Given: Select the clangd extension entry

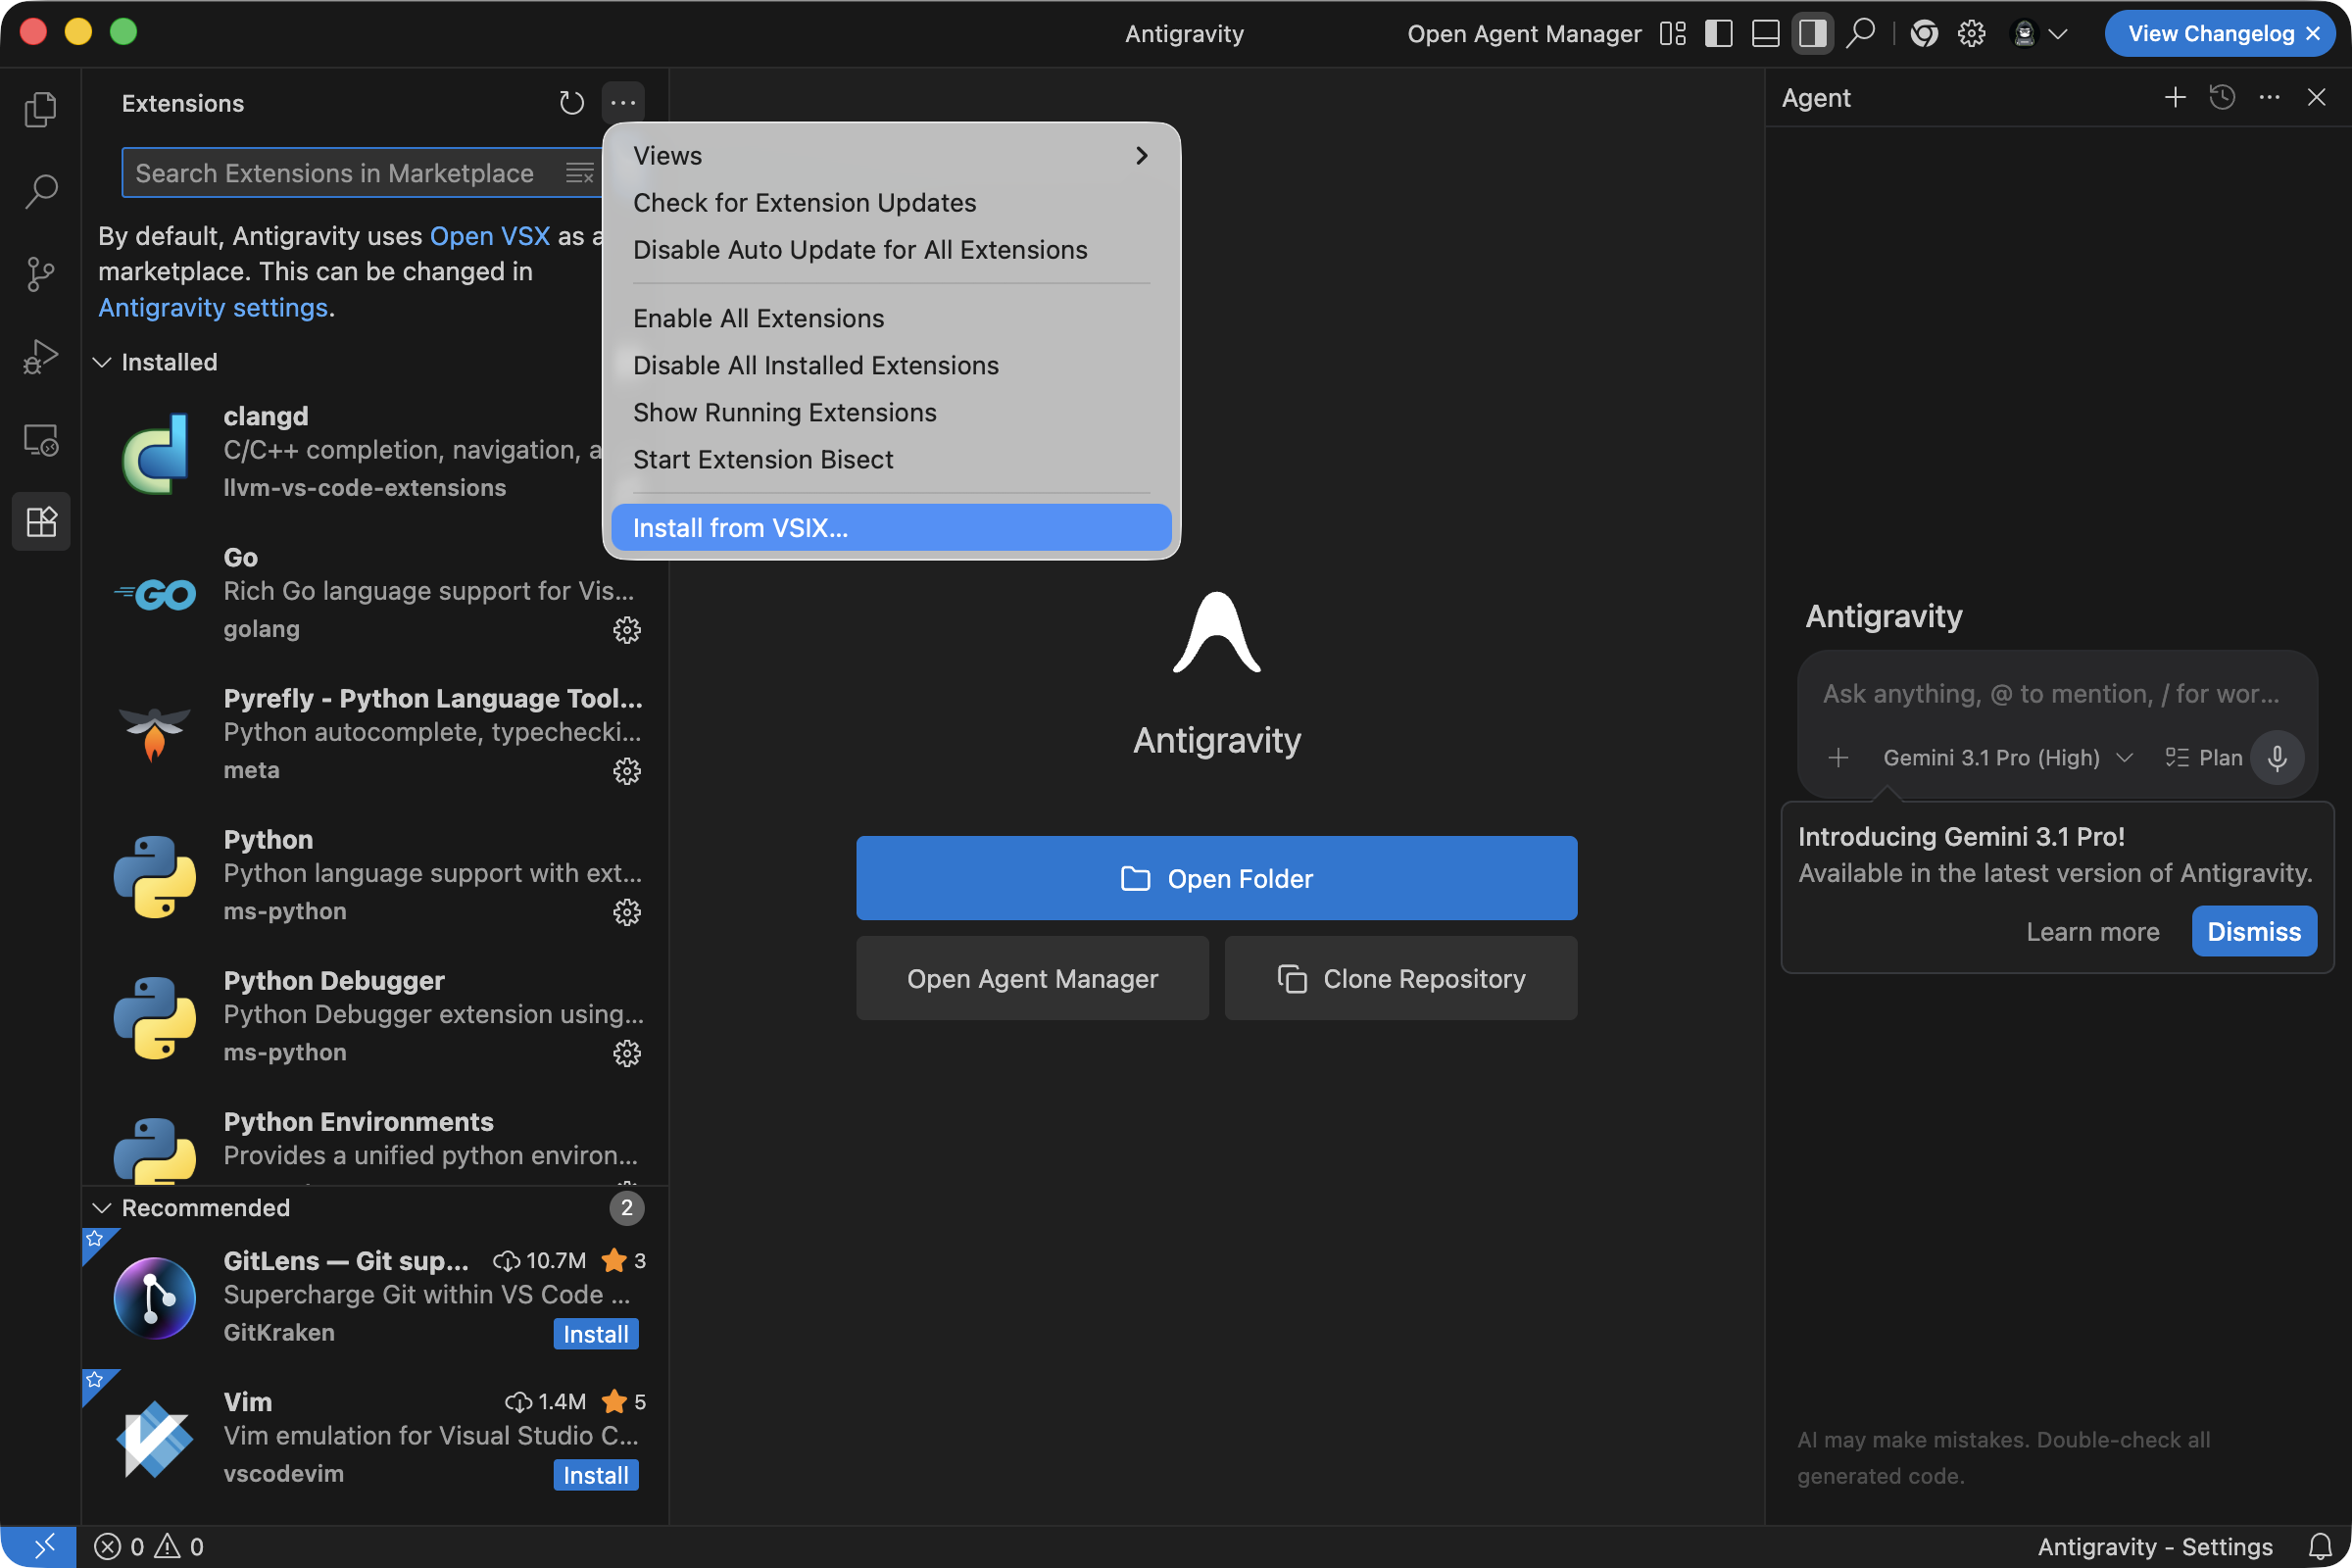Looking at the screenshot, I should point(375,452).
